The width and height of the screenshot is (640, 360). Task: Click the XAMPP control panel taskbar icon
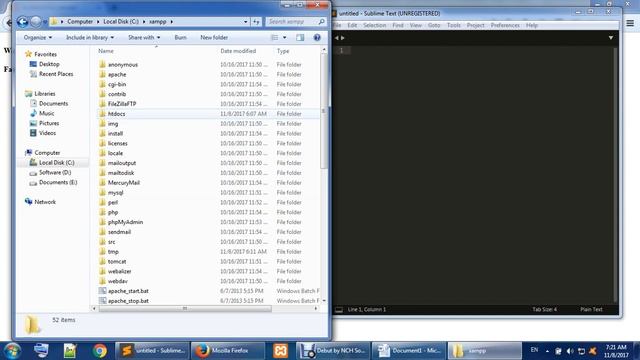tap(280, 351)
